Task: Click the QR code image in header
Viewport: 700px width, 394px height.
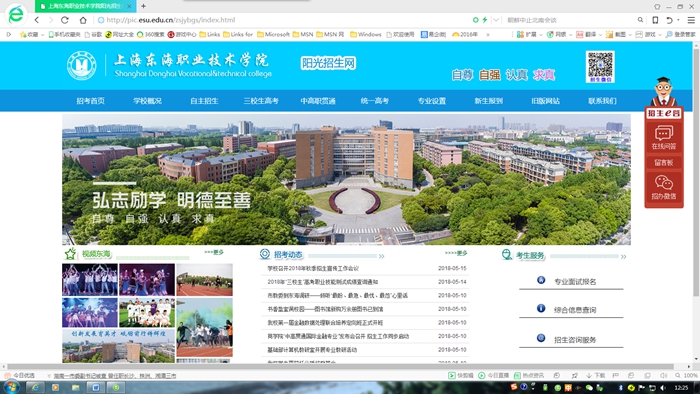Action: click(600, 66)
